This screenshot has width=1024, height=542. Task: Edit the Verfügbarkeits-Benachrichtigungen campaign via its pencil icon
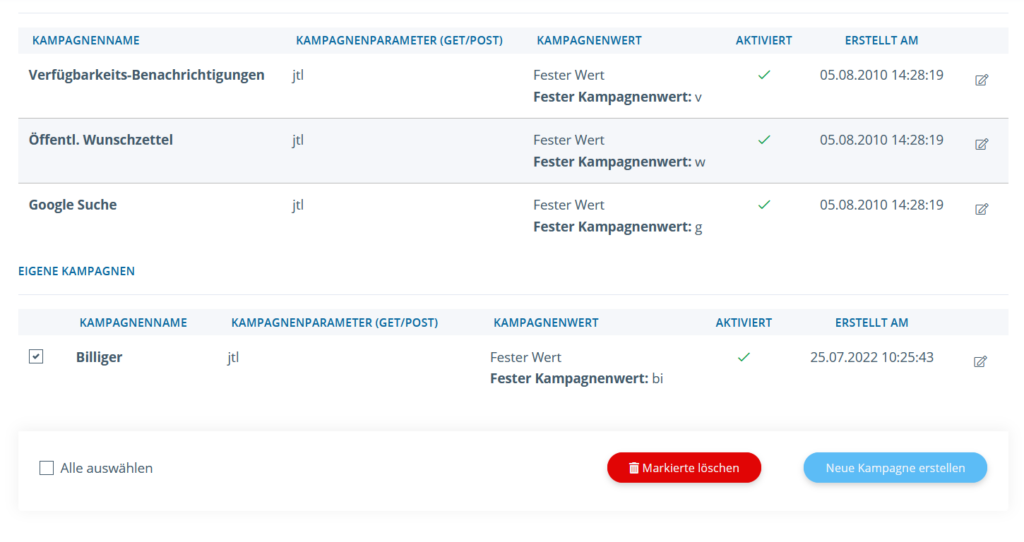[x=981, y=80]
